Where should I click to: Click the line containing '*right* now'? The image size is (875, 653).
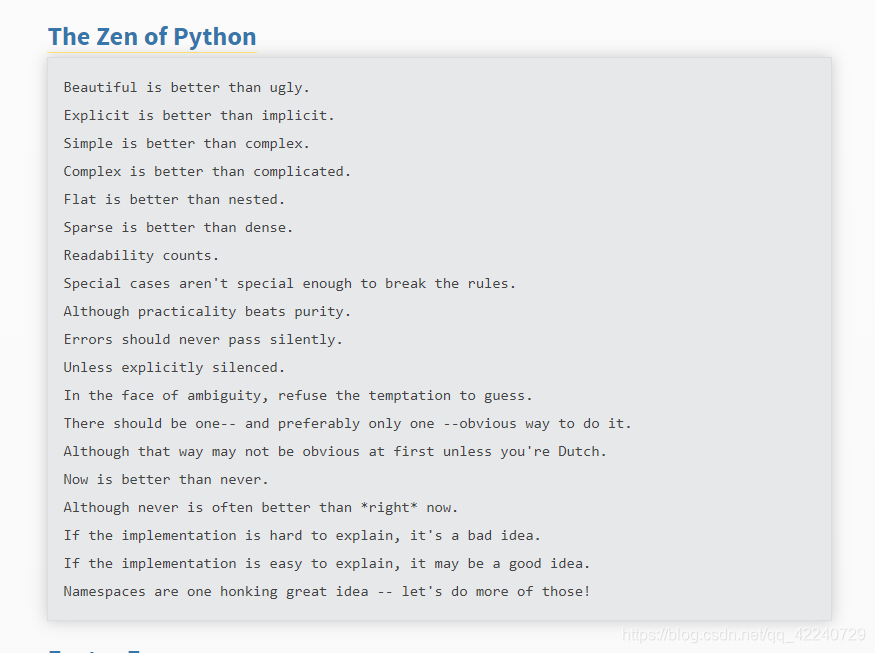tap(261, 507)
